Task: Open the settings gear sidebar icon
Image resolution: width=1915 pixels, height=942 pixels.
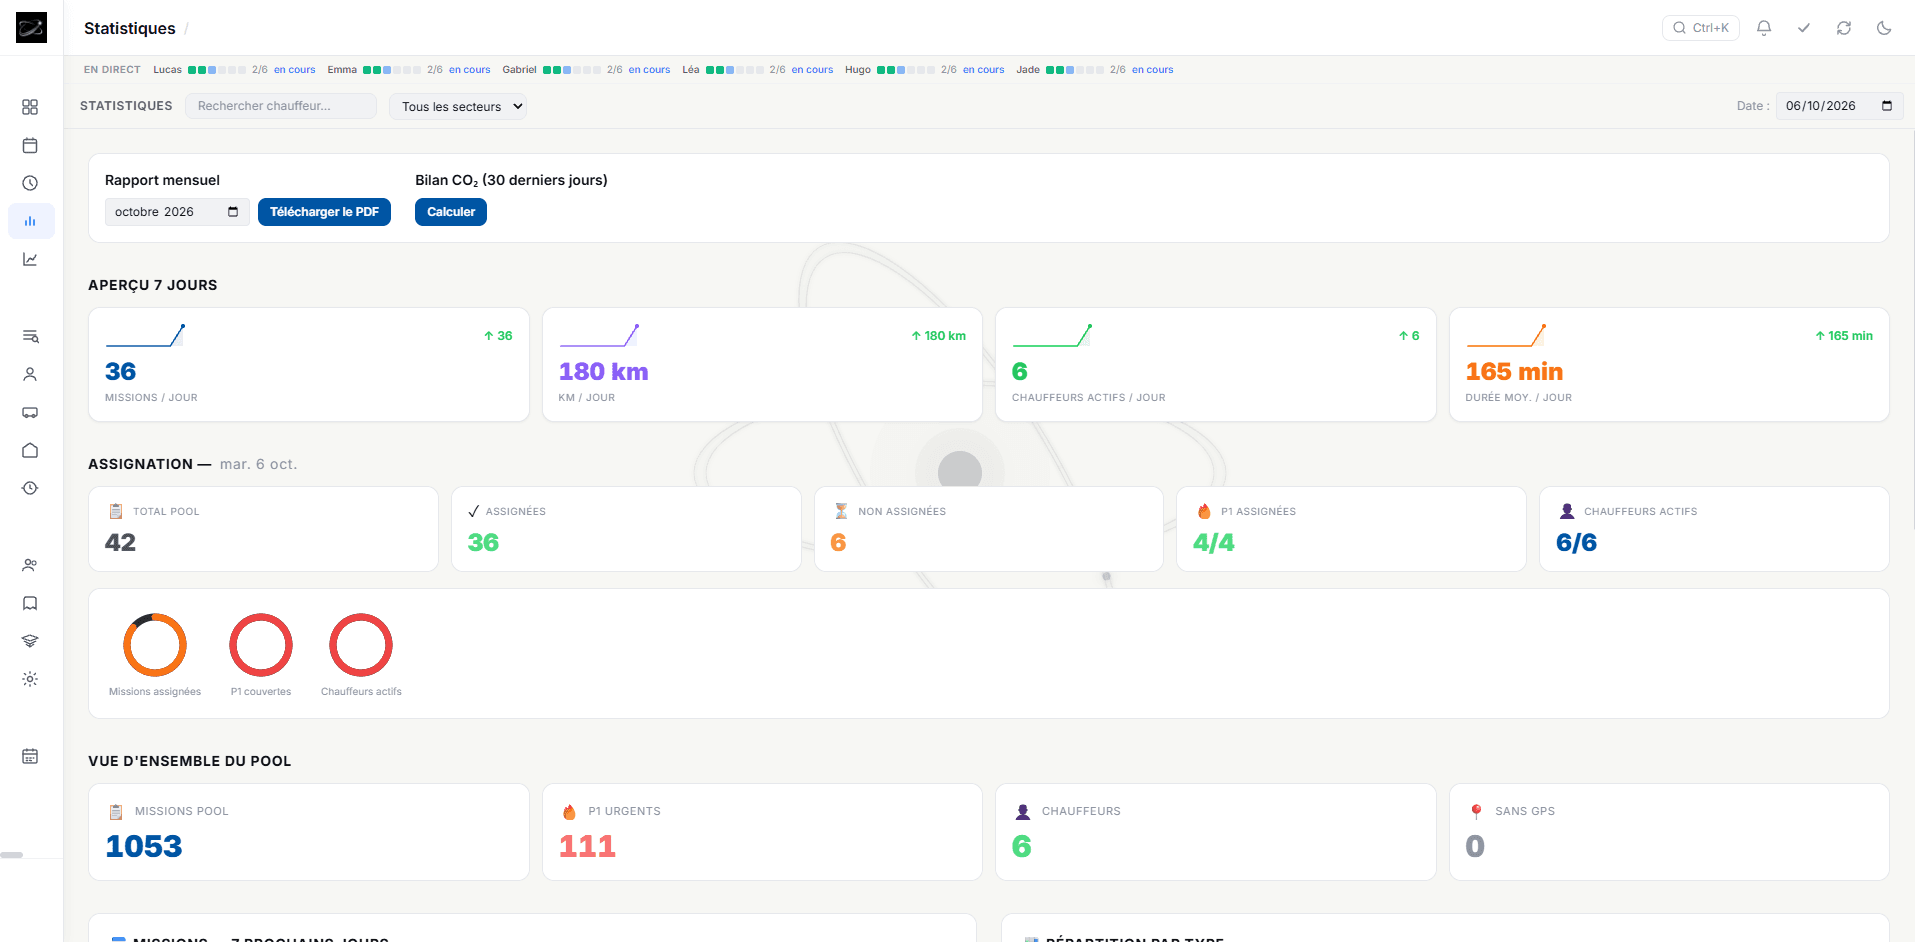Action: click(x=30, y=679)
